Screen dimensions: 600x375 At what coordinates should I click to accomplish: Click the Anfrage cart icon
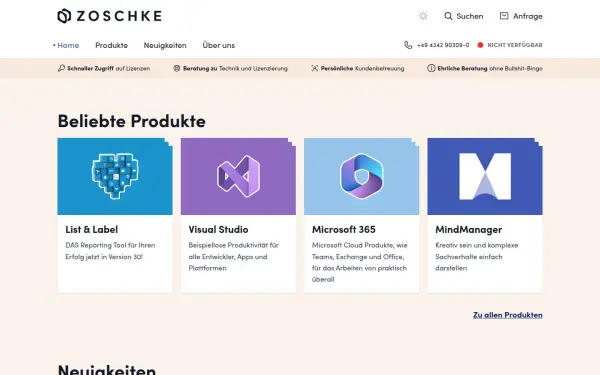(504, 16)
